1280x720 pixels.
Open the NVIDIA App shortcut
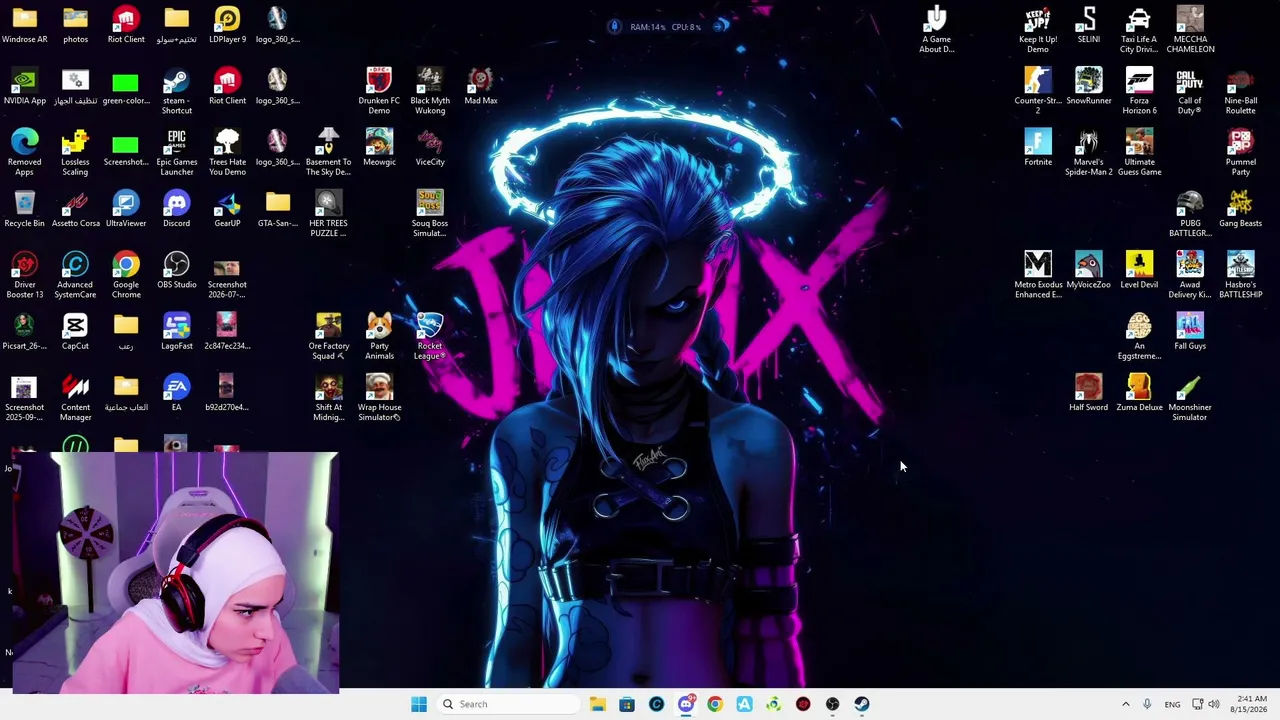tap(25, 87)
